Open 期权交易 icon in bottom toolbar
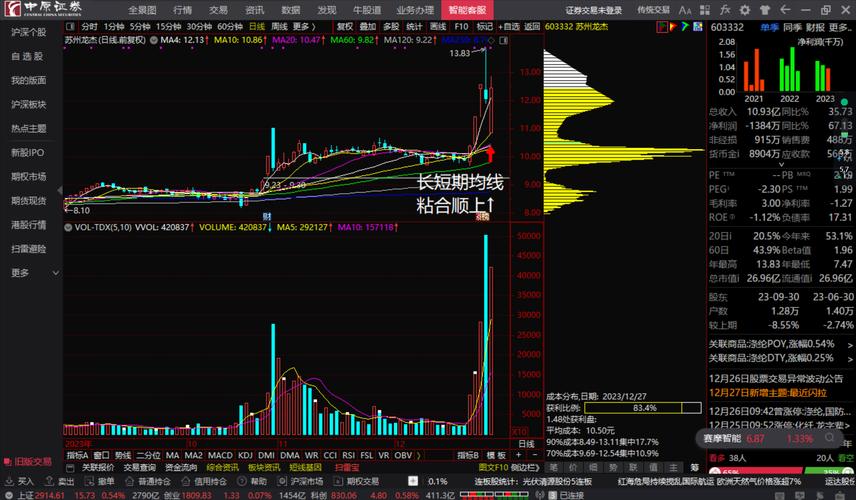This screenshot has height=500, width=856. click(338, 481)
